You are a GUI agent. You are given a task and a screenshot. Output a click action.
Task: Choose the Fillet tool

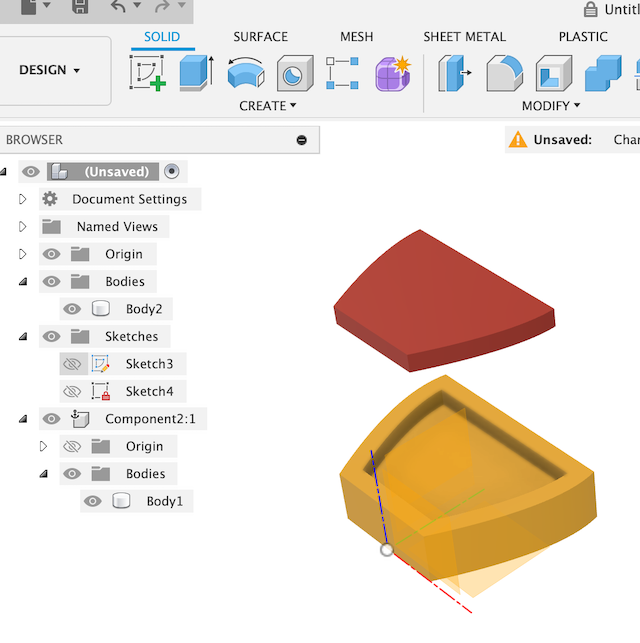(x=504, y=73)
